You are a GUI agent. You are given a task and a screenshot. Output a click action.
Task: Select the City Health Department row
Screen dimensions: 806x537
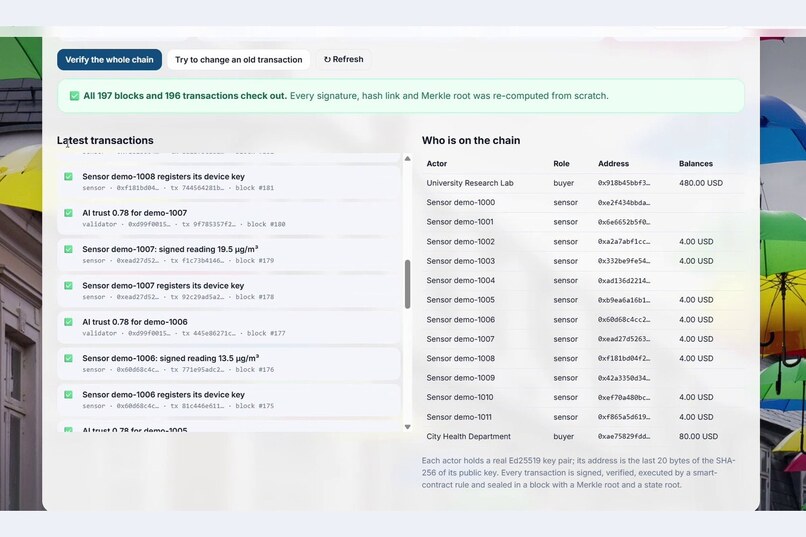point(583,436)
